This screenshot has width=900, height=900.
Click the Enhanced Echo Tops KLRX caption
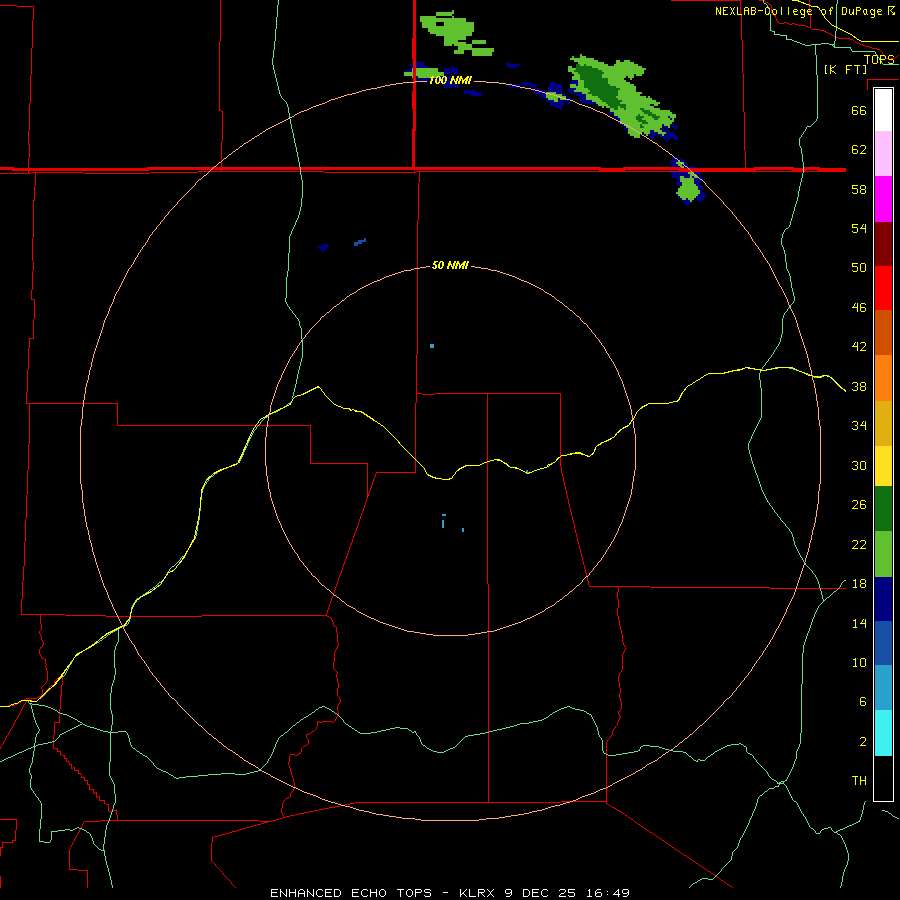(450, 893)
